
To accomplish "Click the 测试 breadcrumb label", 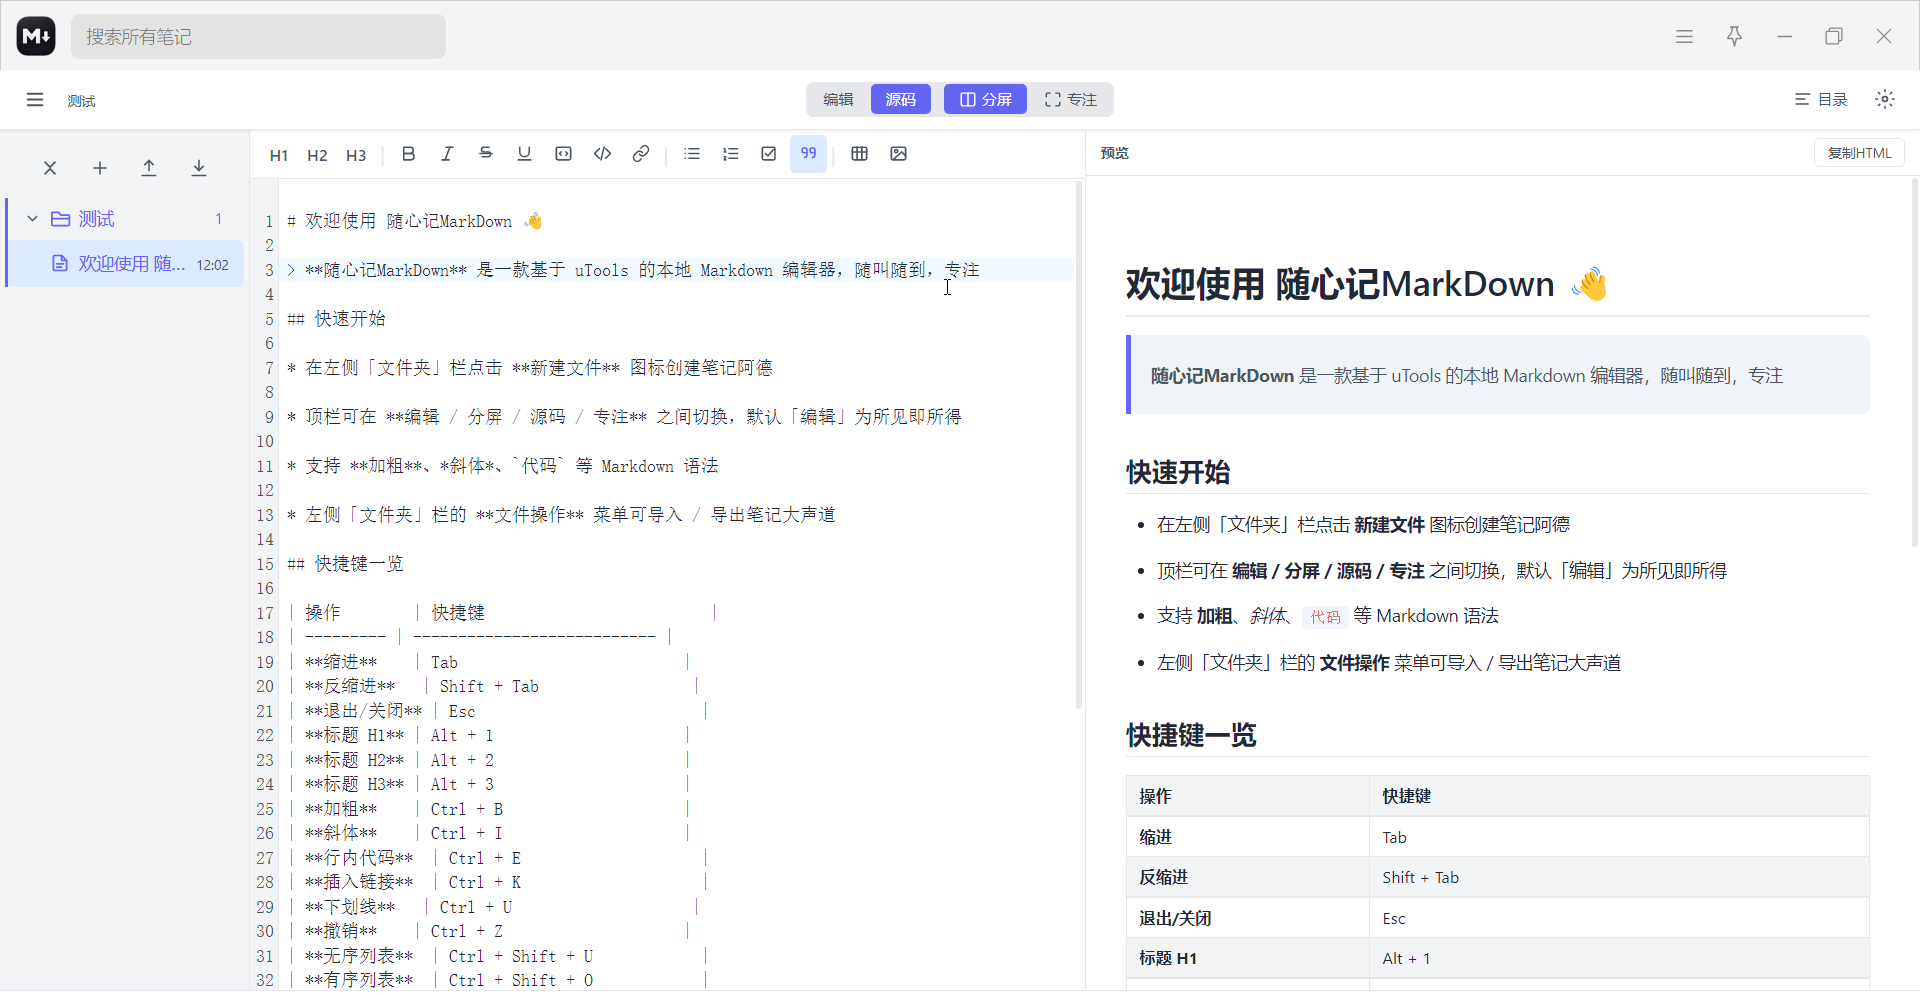I will coord(81,101).
